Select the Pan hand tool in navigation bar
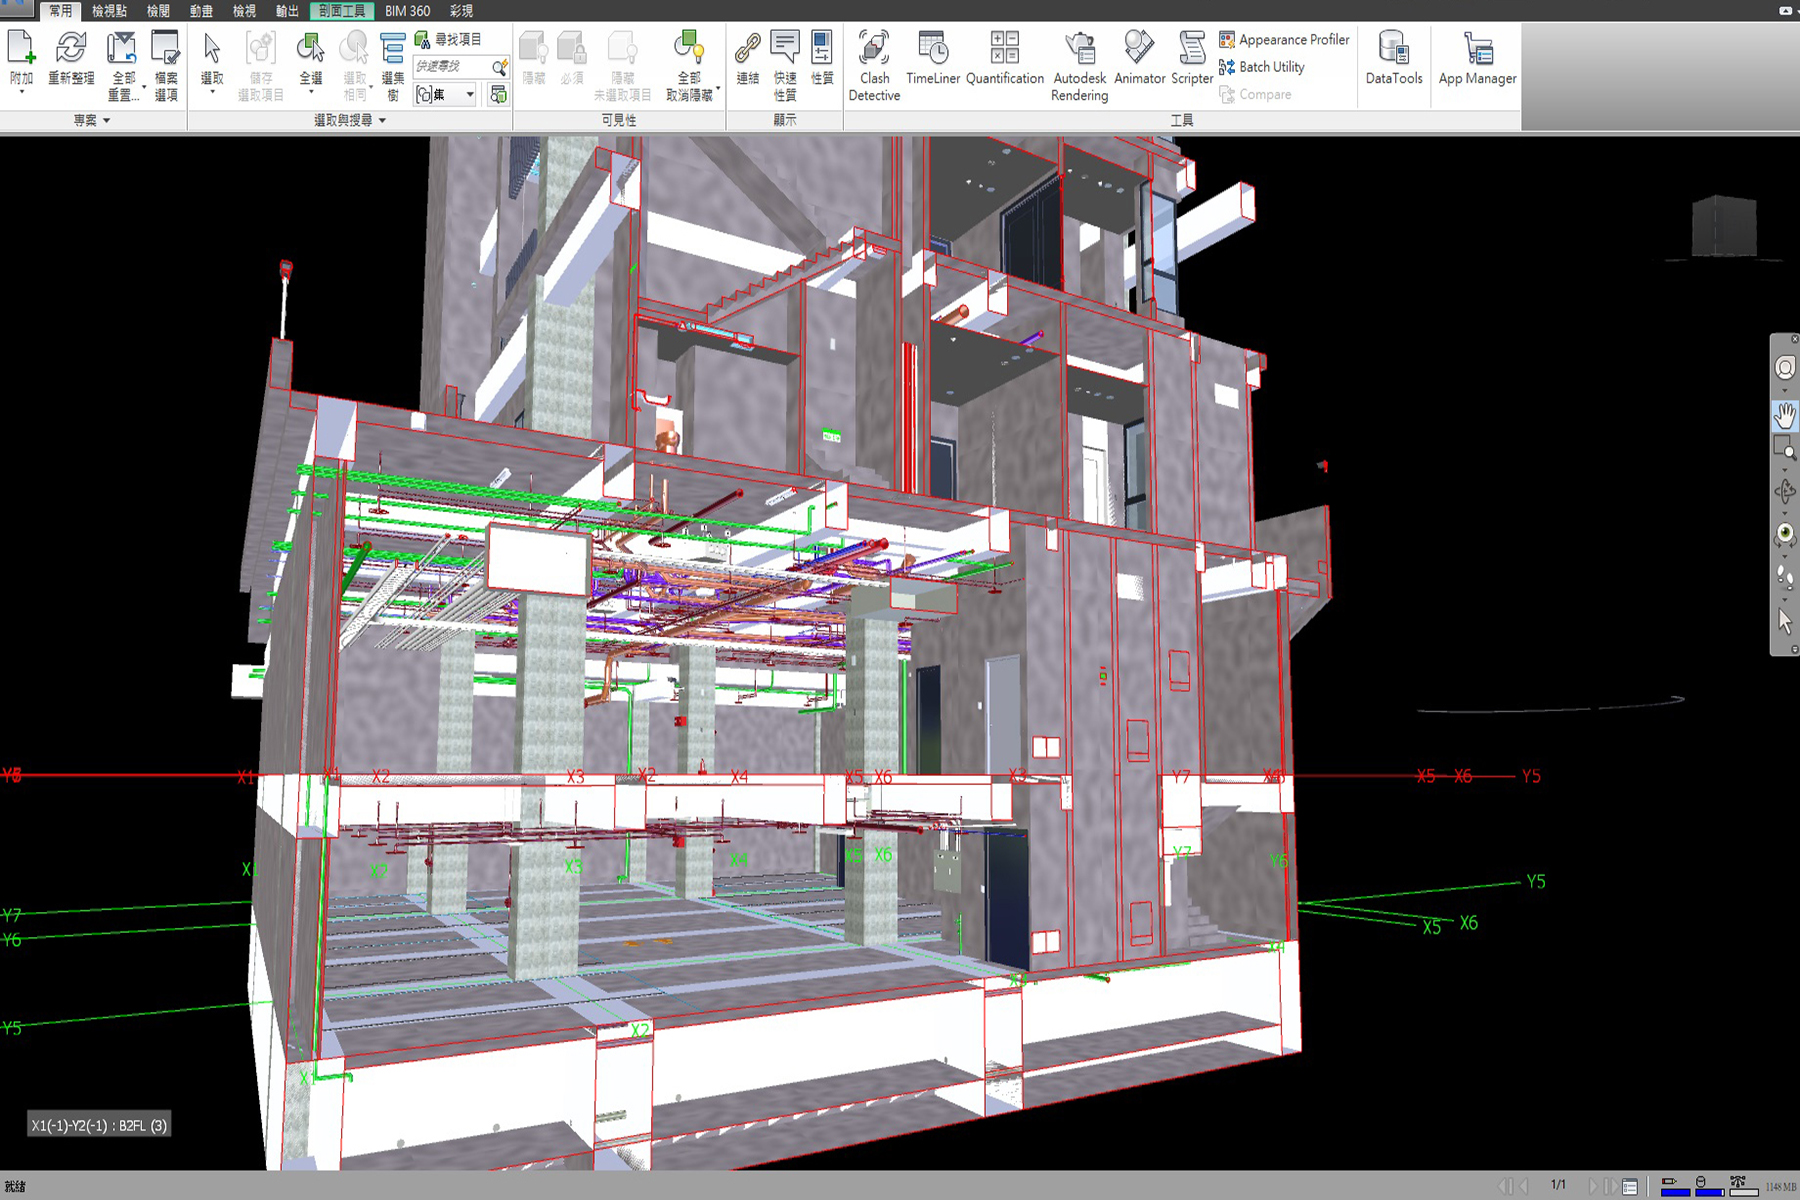Viewport: 1800px width, 1200px height. click(1785, 415)
